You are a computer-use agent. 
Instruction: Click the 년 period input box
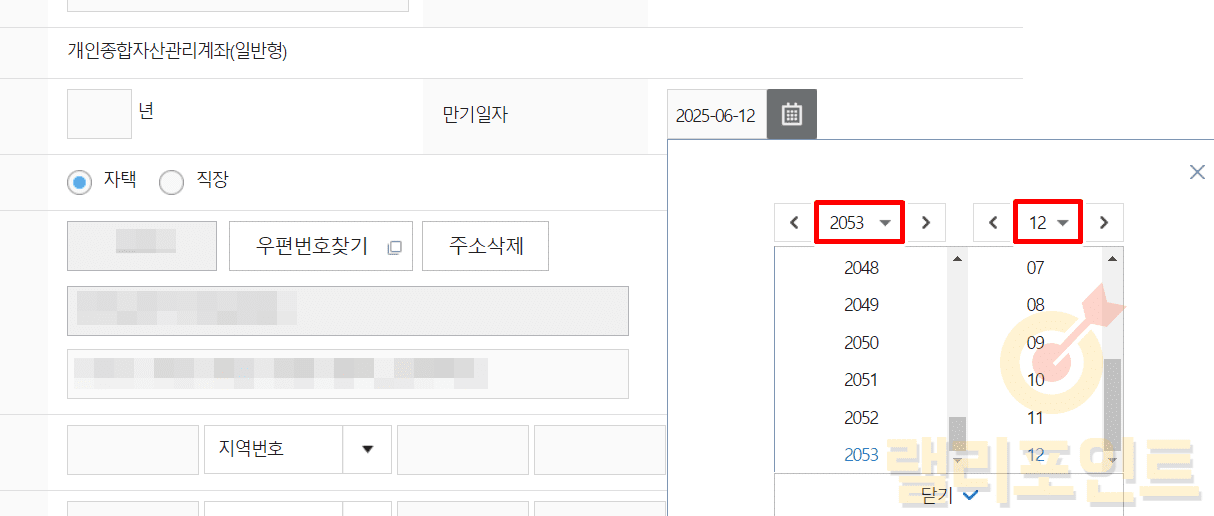click(99, 114)
